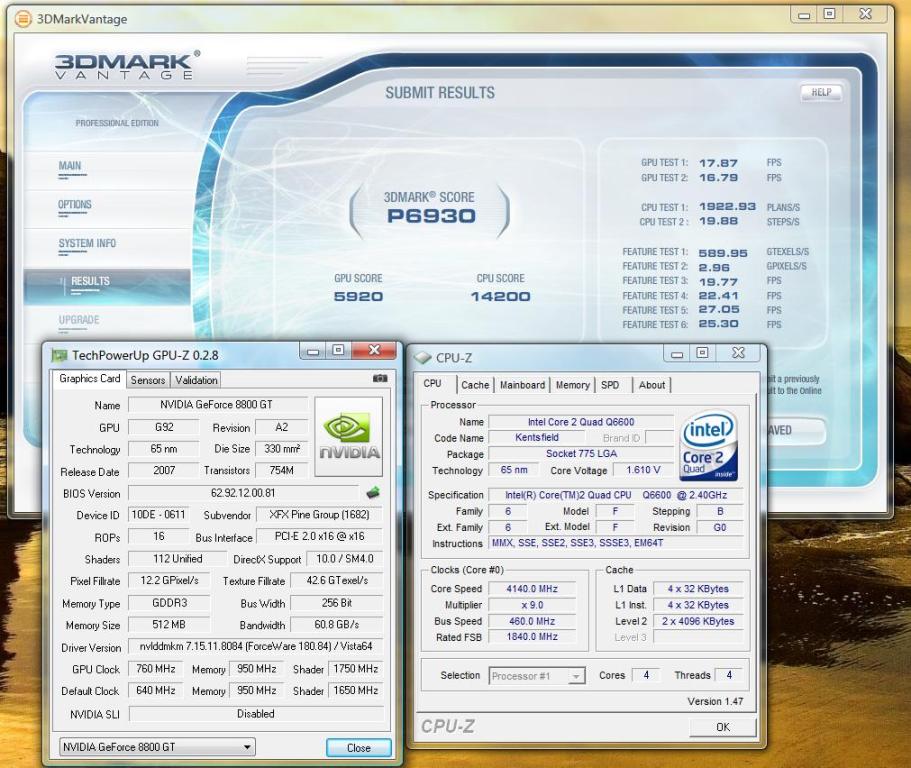Image resolution: width=911 pixels, height=768 pixels.
Task: Click the 3DMark score P6930
Action: pos(431,216)
